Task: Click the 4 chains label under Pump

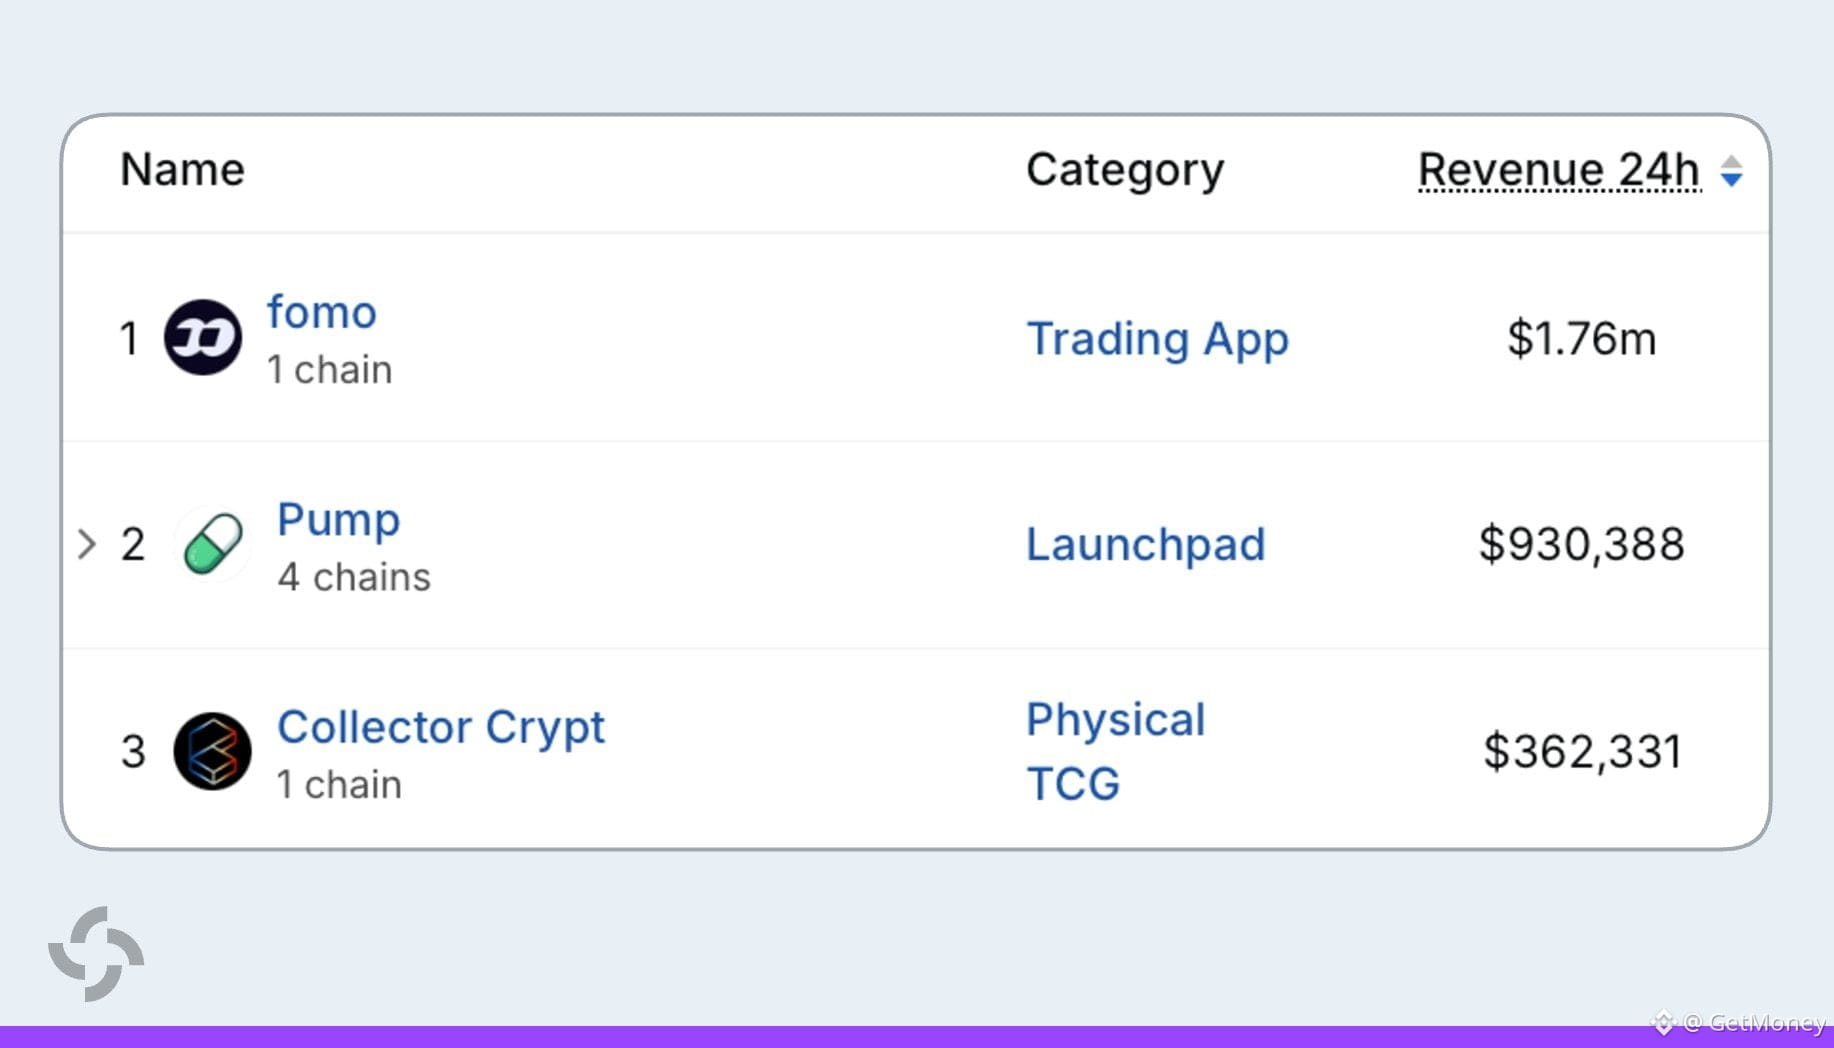Action: (x=354, y=577)
